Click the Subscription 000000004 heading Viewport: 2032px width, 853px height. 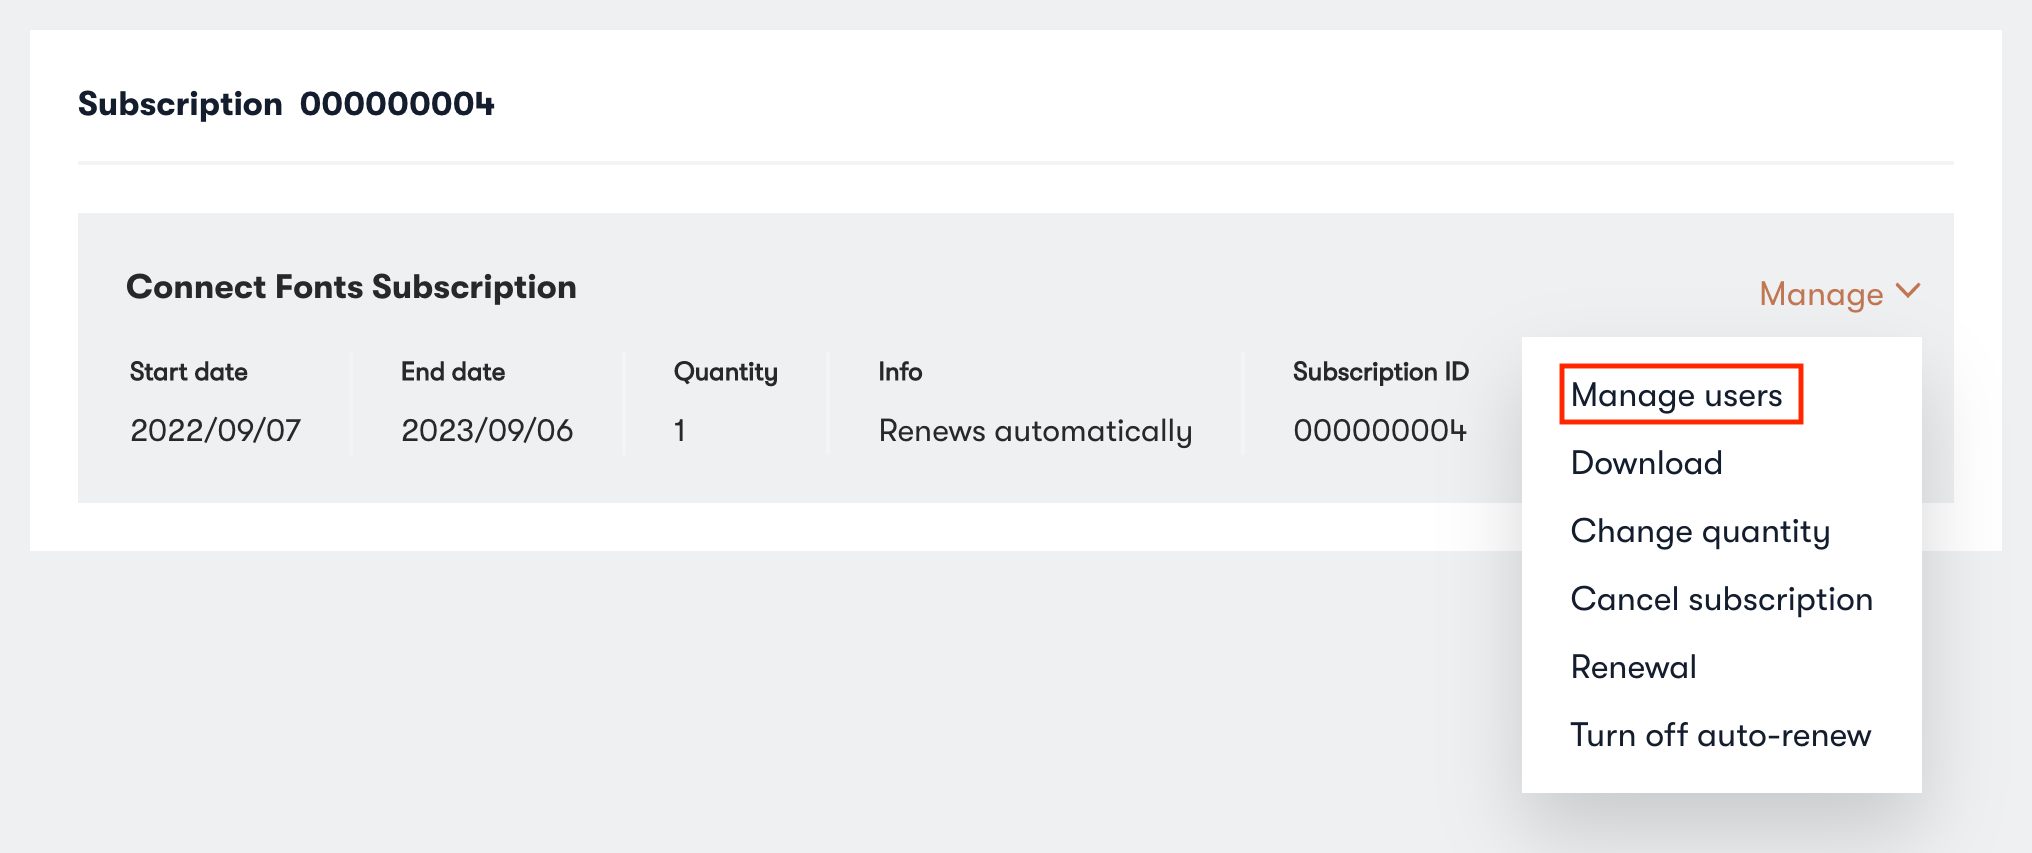(x=286, y=104)
